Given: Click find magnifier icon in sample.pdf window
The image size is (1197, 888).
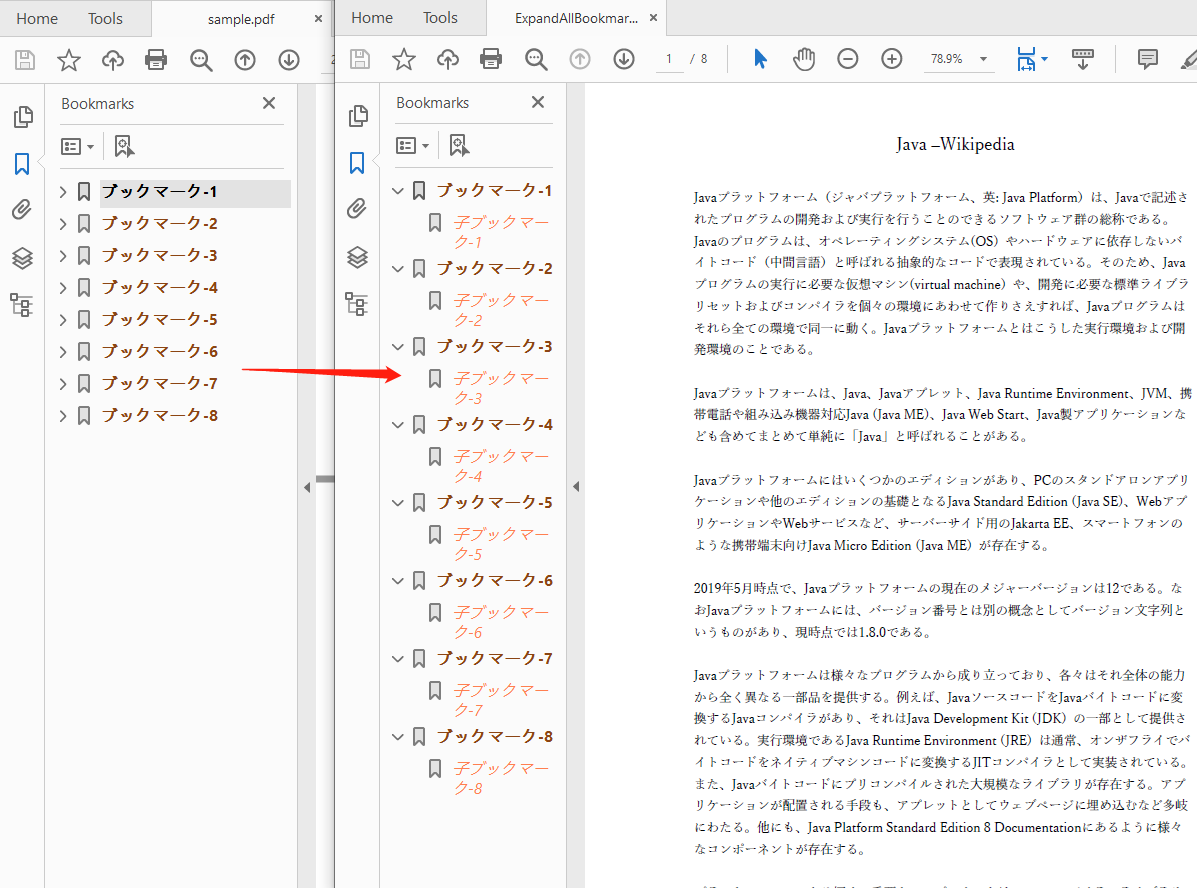Looking at the screenshot, I should coord(201,60).
